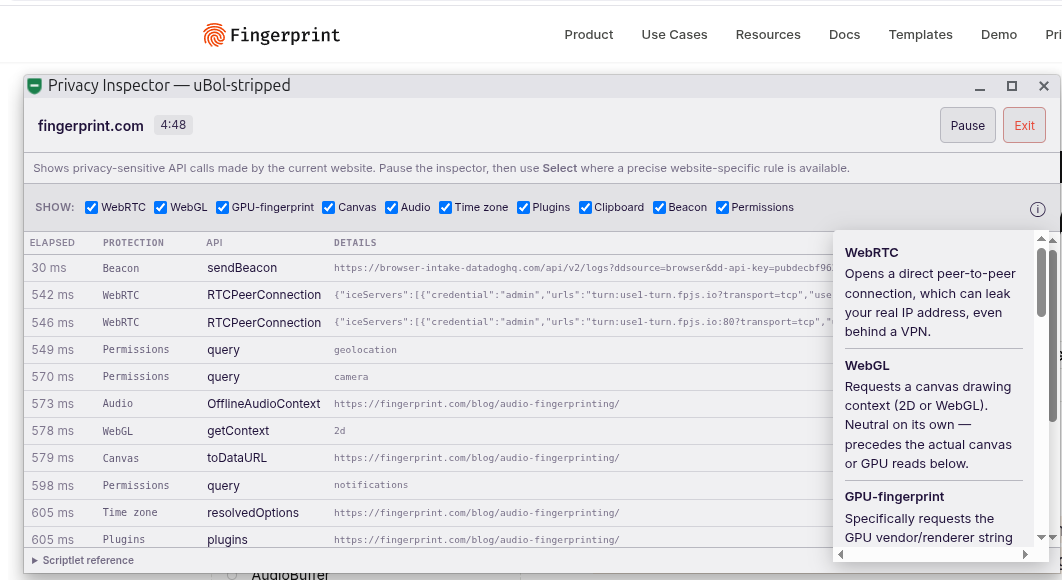Click the green Privacy Inspector shield icon
1062x580 pixels.
[x=35, y=85]
